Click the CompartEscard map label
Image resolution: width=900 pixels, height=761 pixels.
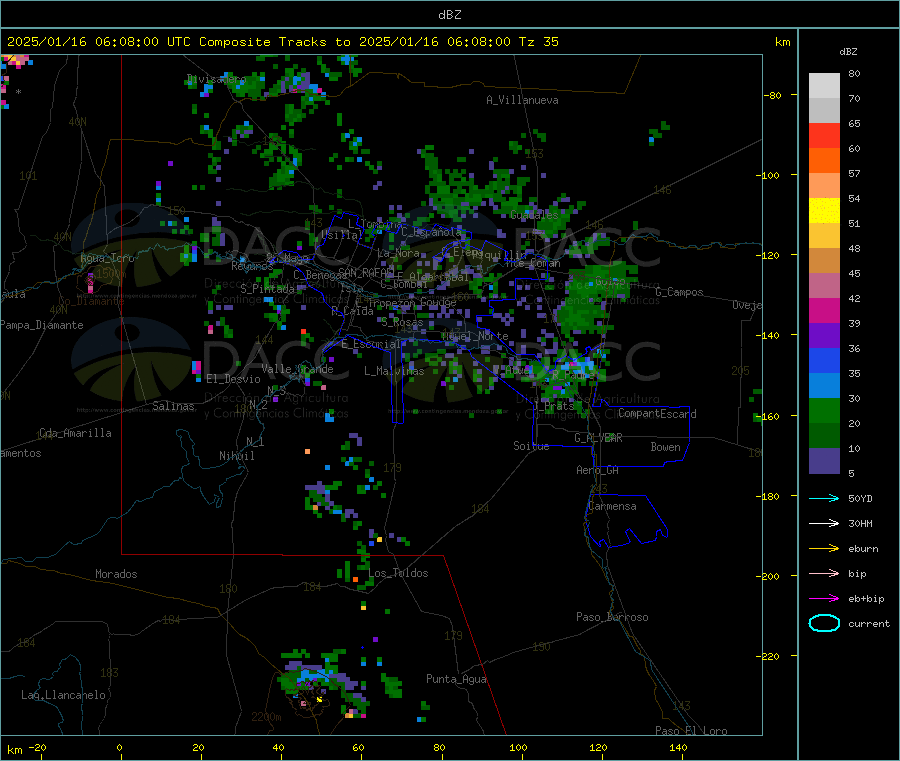pyautogui.click(x=657, y=413)
